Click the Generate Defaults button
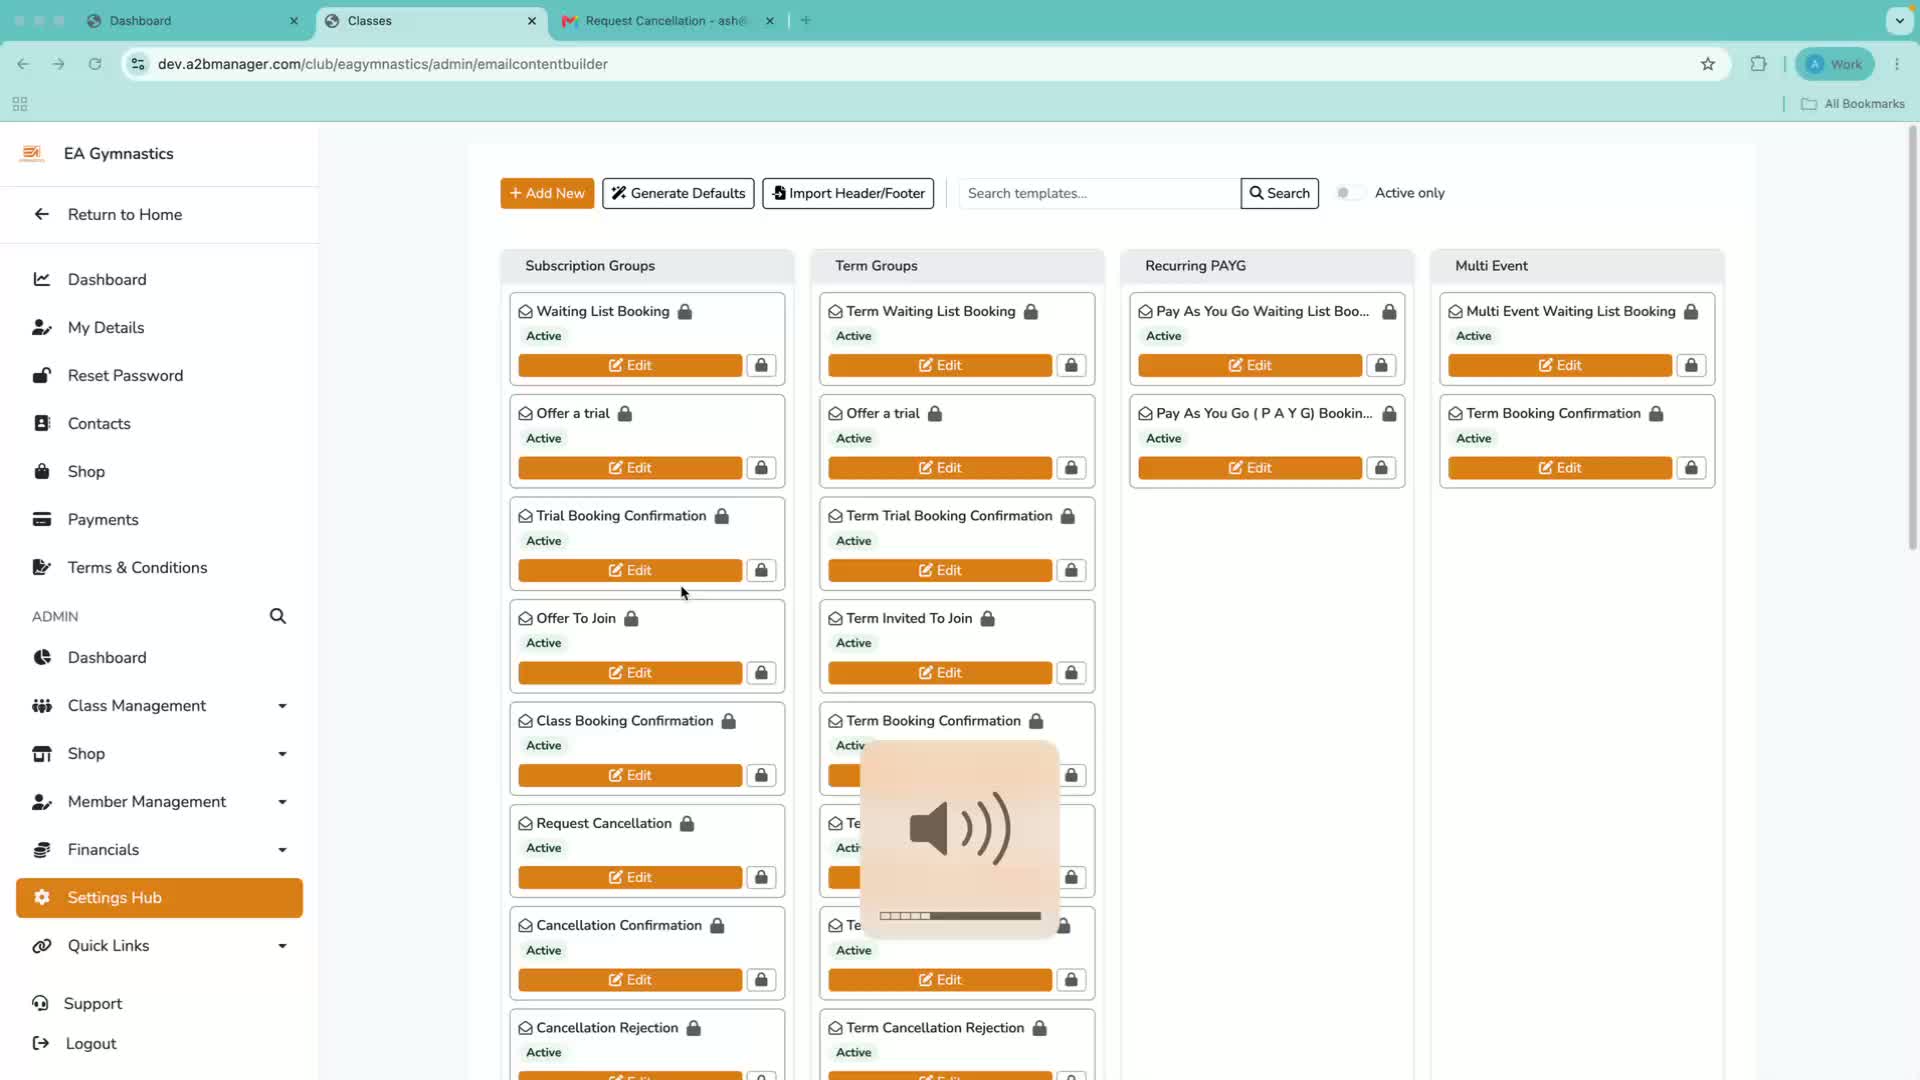The width and height of the screenshot is (1920, 1080). (x=678, y=193)
